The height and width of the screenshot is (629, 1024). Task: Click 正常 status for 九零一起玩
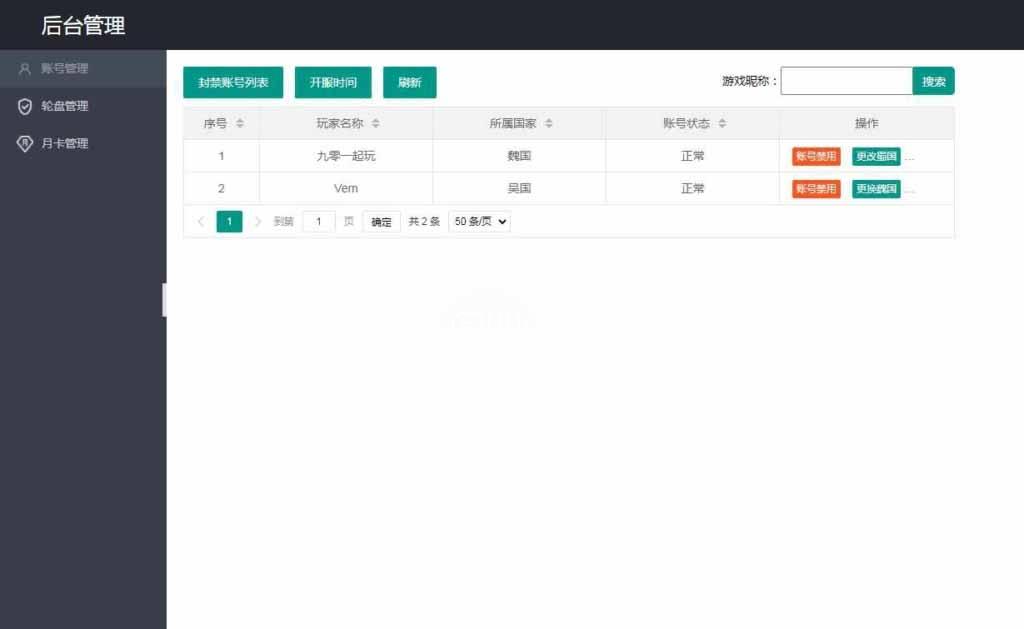(x=693, y=156)
